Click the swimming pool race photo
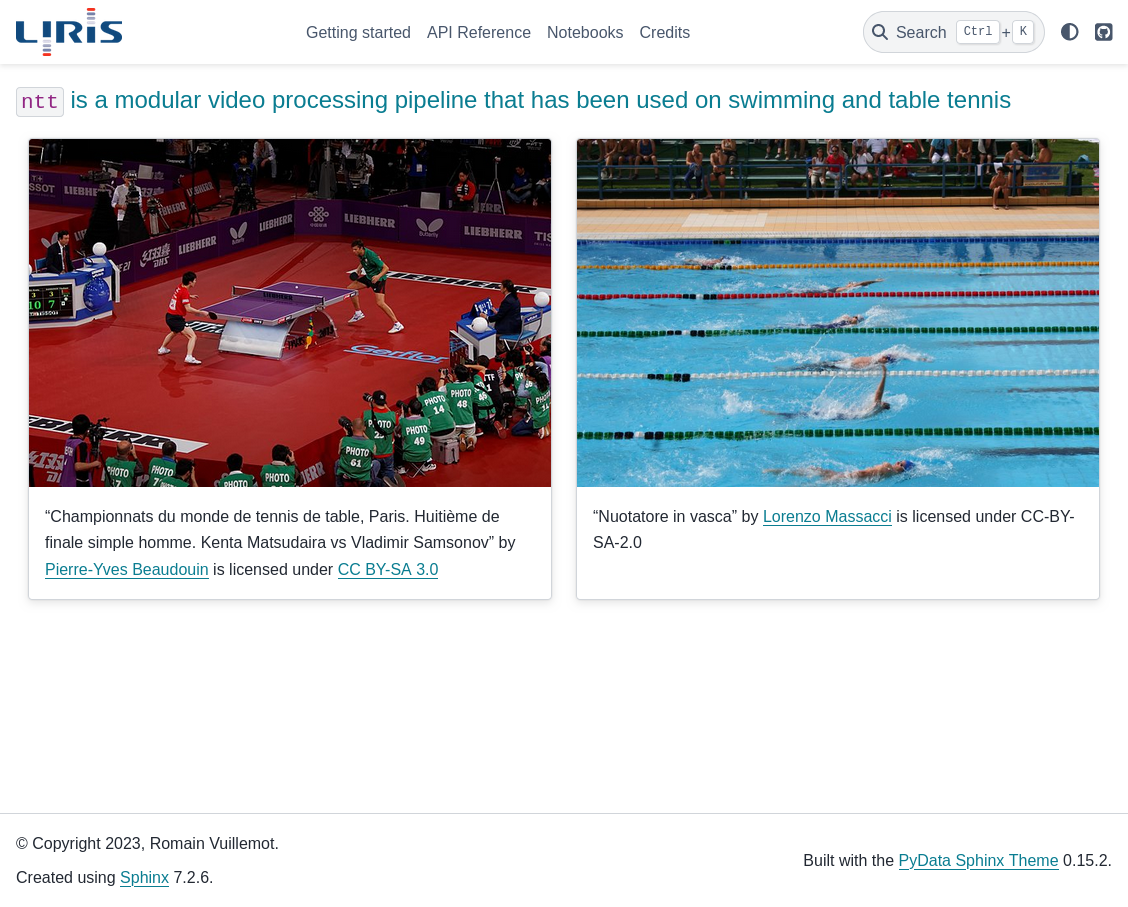The height and width of the screenshot is (907, 1128). 838,313
